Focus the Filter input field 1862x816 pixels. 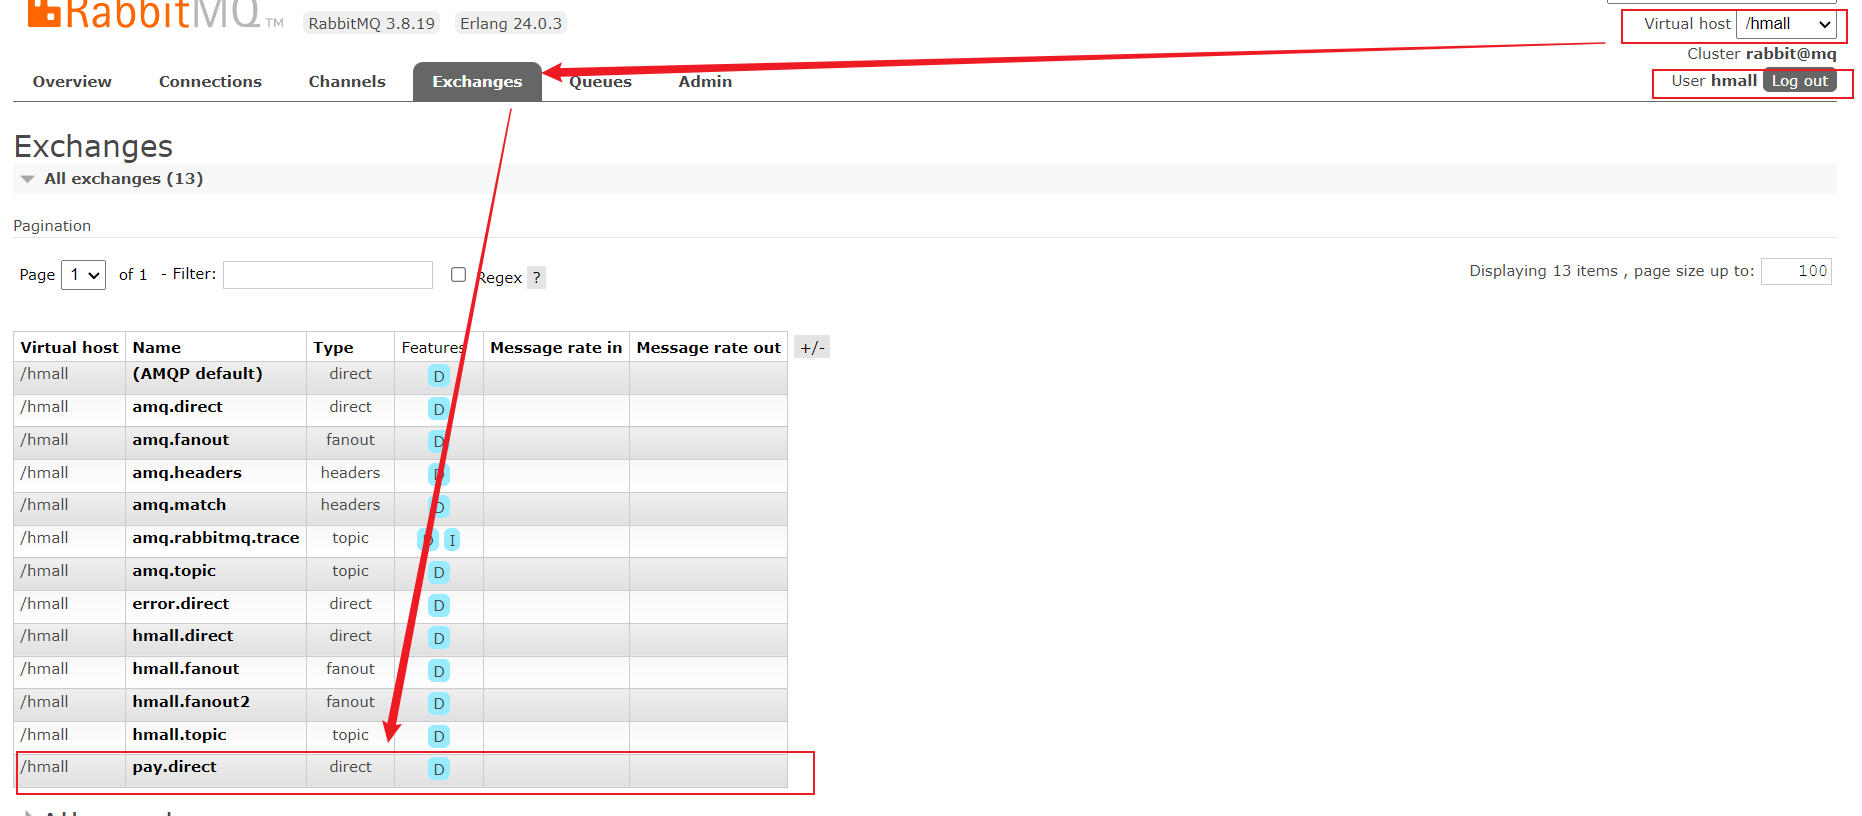[328, 275]
